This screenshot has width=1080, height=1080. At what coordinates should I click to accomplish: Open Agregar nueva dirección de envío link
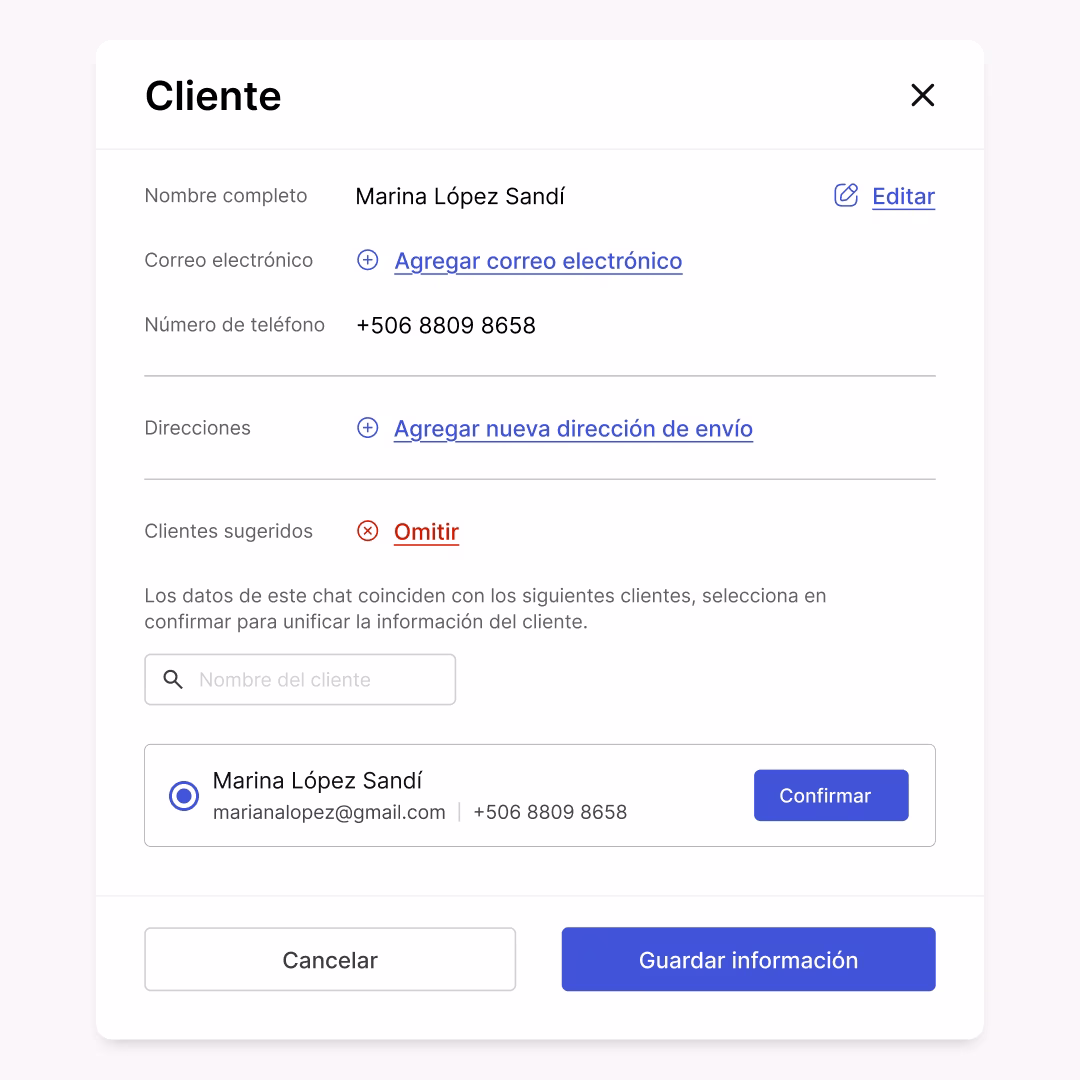[x=573, y=429]
